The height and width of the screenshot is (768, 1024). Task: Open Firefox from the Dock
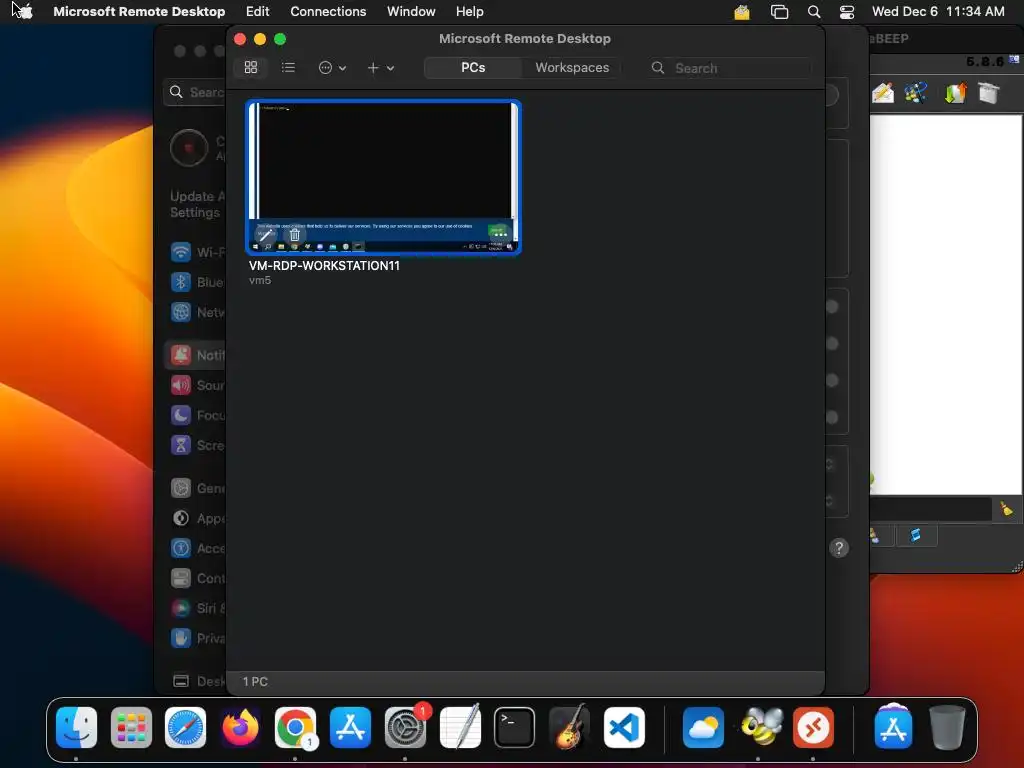click(x=240, y=727)
